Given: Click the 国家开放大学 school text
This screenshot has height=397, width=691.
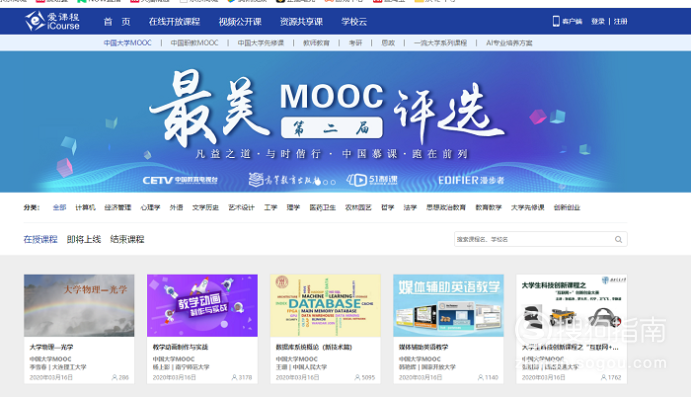Looking at the screenshot, I should [x=439, y=367].
